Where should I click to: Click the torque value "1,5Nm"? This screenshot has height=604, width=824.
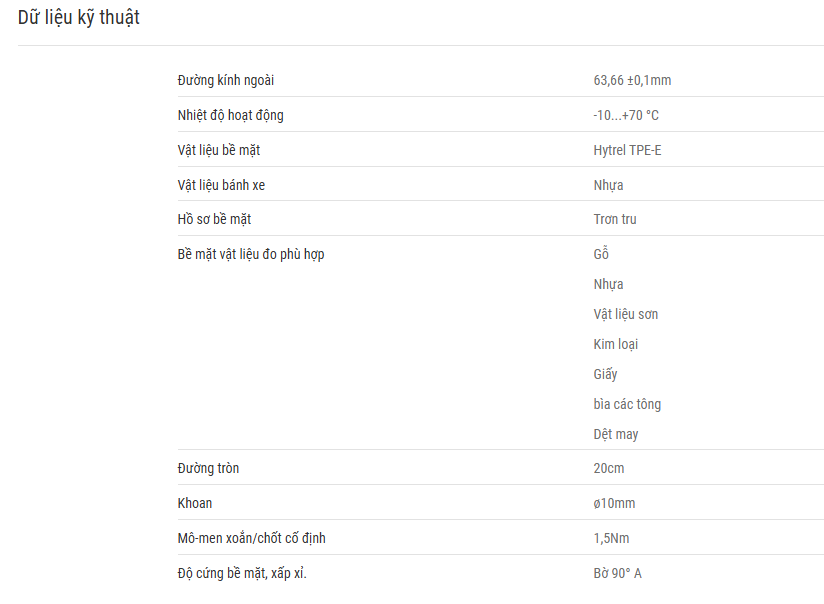coord(611,538)
